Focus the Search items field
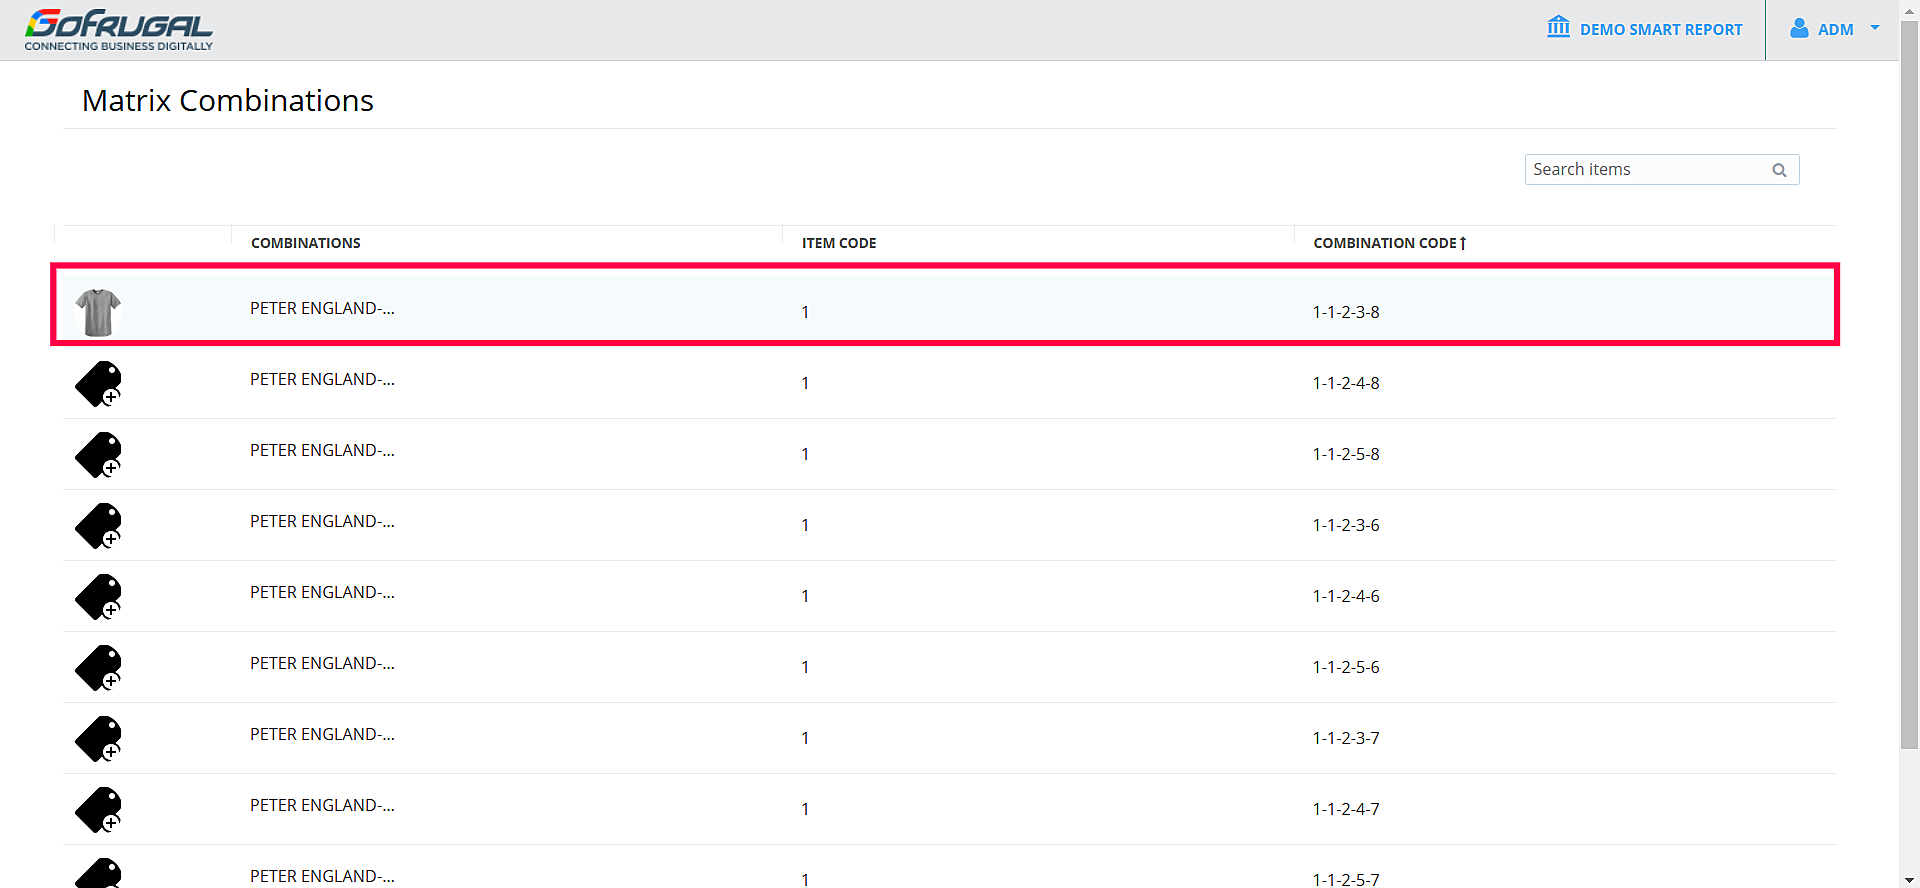This screenshot has height=888, width=1920. [x=1661, y=170]
